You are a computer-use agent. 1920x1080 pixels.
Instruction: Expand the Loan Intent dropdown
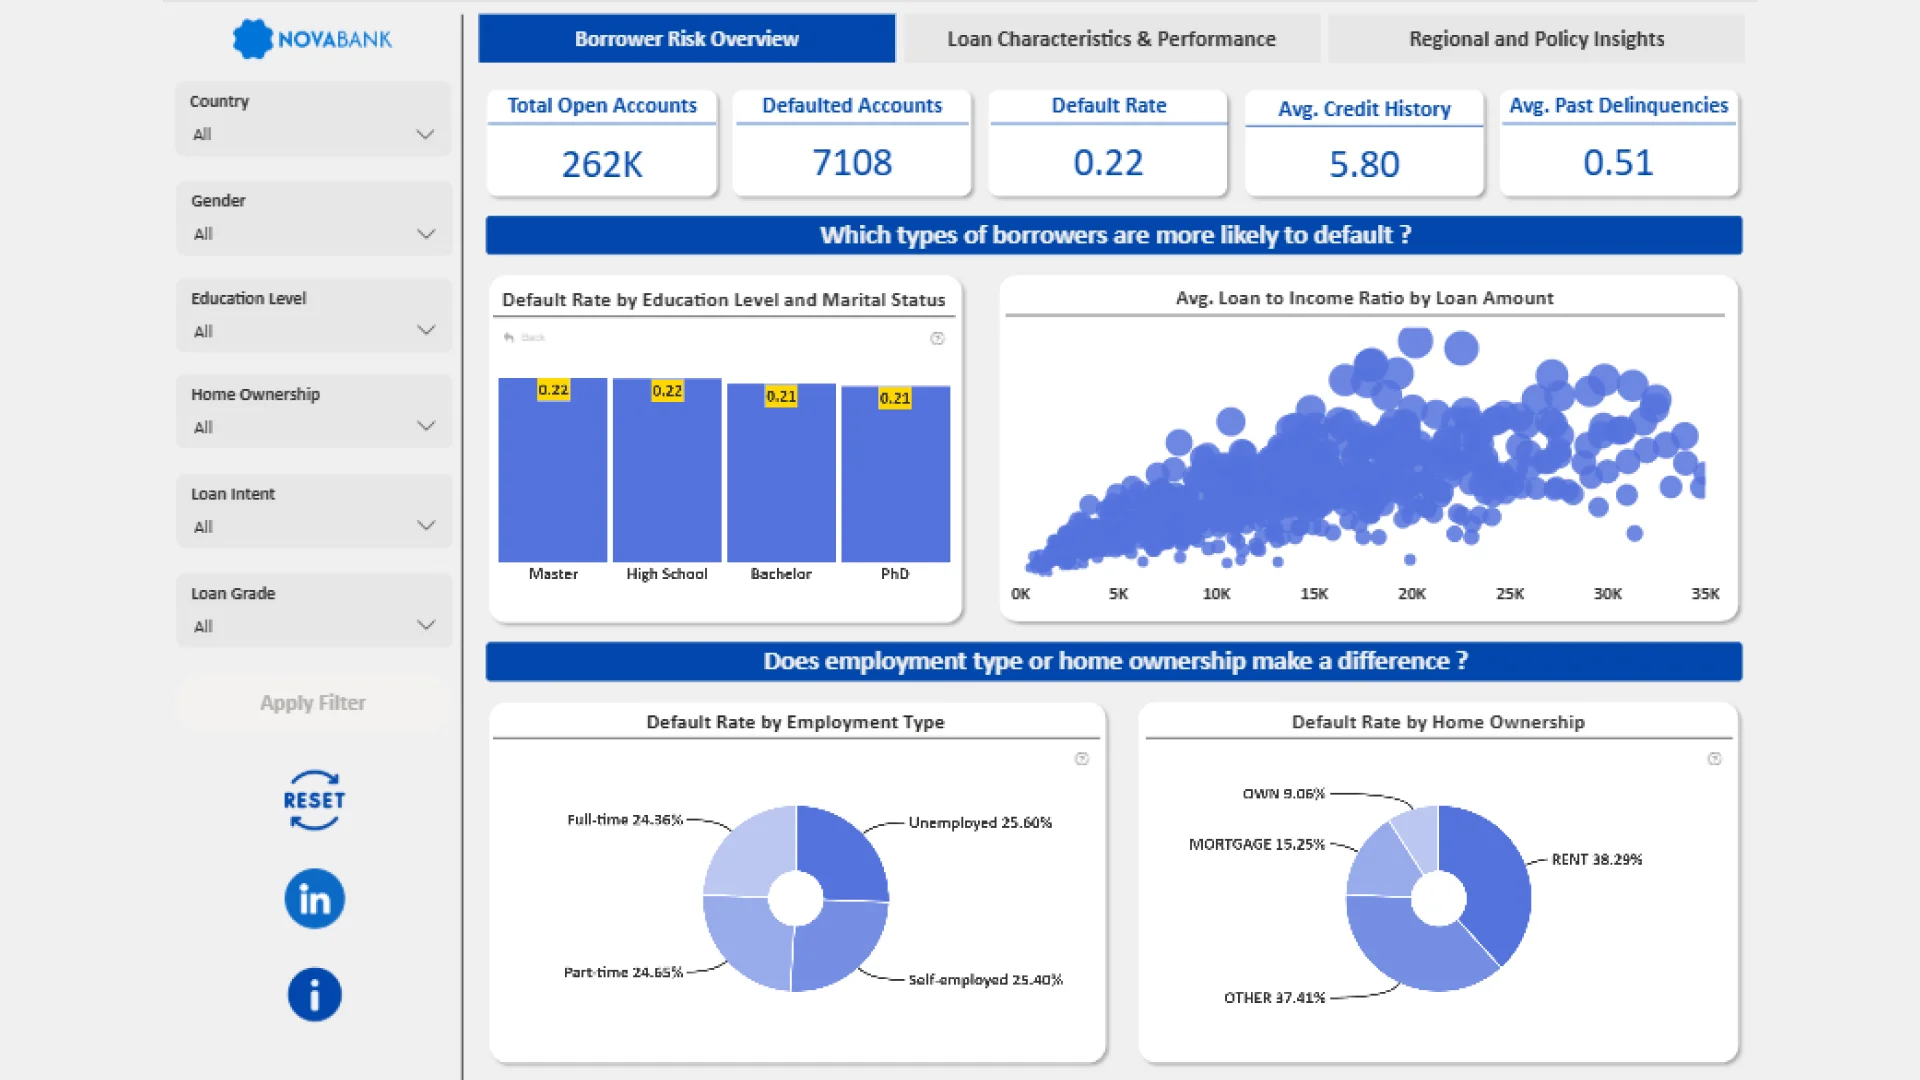[426, 526]
